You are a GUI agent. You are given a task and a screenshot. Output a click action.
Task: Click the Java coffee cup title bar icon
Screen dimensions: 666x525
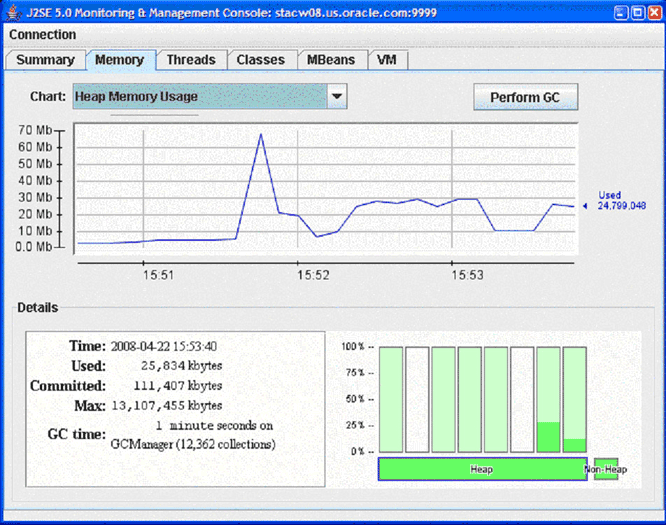tap(15, 12)
